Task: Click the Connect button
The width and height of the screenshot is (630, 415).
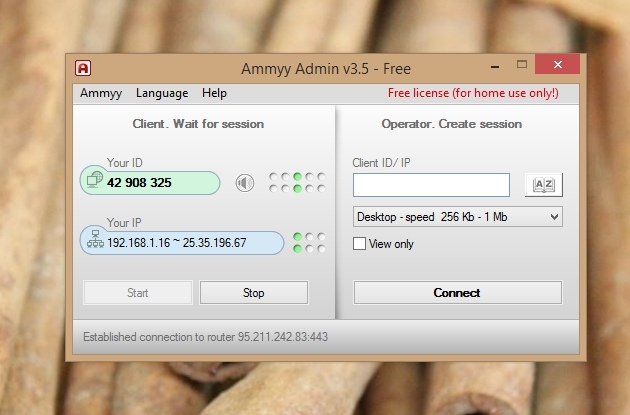Action: tap(458, 292)
